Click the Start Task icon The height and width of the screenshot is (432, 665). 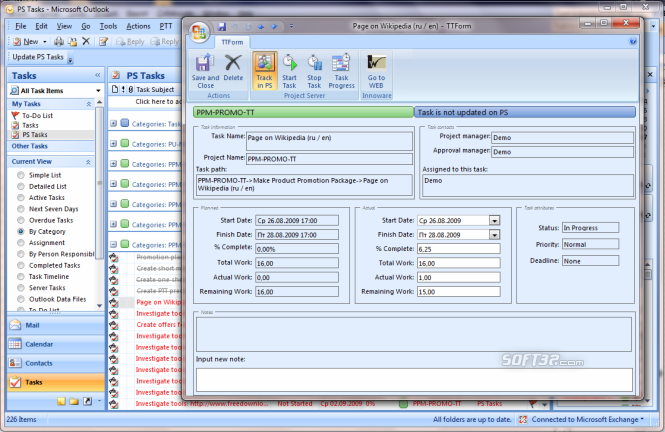click(x=290, y=71)
